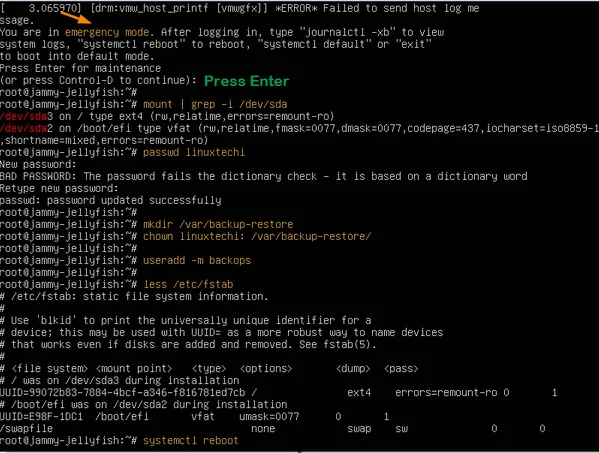This screenshot has width=599, height=453.
Task: Click 'errors=remount-ro' in the fstab root entry
Action: tap(446, 393)
